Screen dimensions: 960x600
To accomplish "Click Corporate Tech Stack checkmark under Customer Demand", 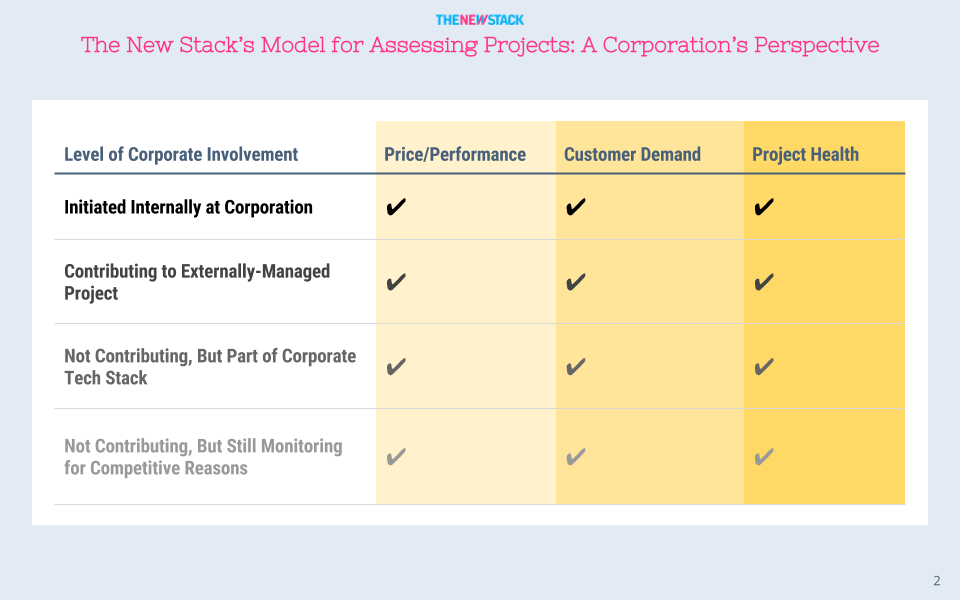I will point(576,367).
